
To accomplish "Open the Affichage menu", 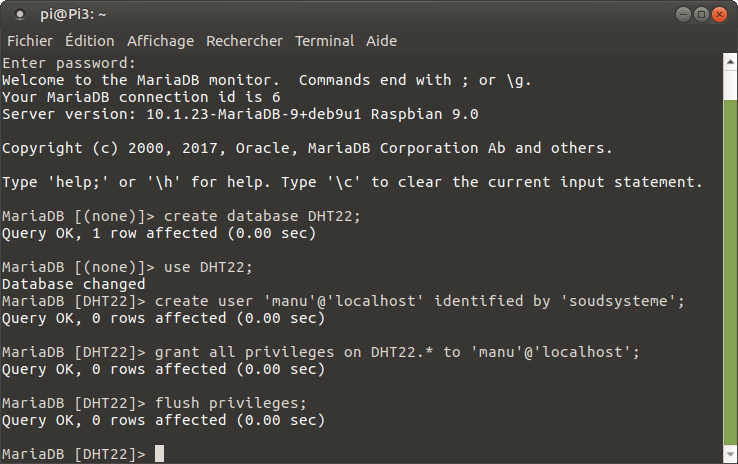I will 160,41.
